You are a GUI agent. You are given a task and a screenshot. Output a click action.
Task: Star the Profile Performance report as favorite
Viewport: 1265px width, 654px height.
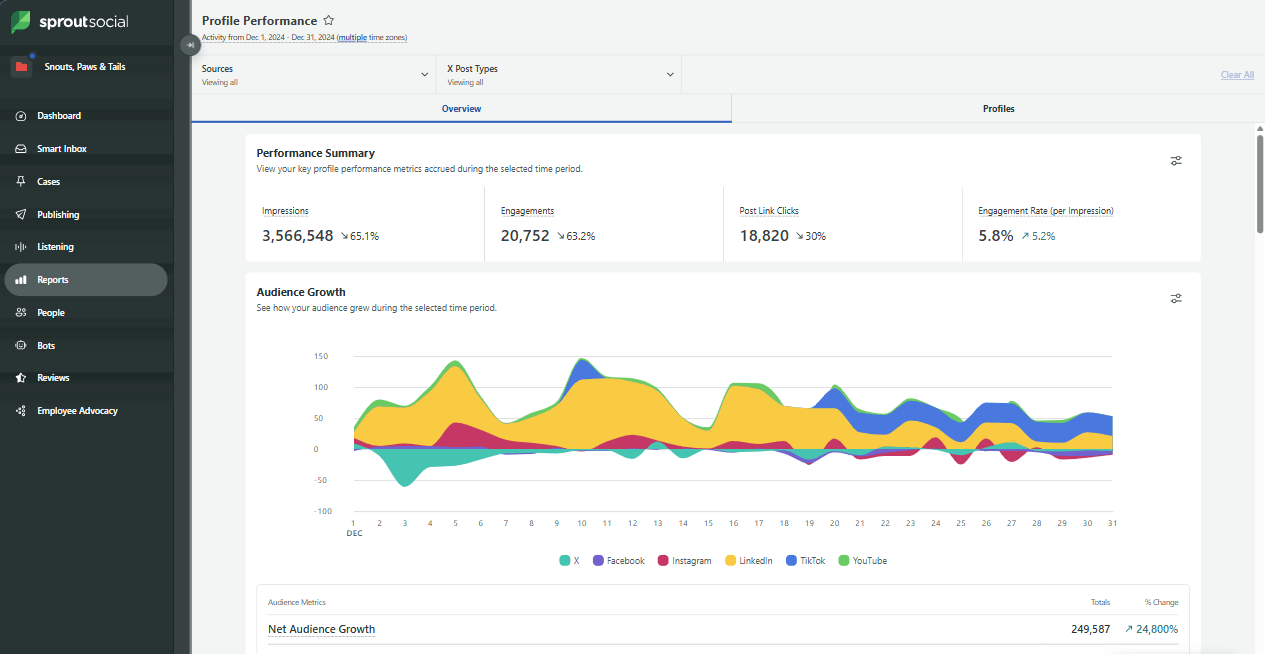click(x=328, y=19)
